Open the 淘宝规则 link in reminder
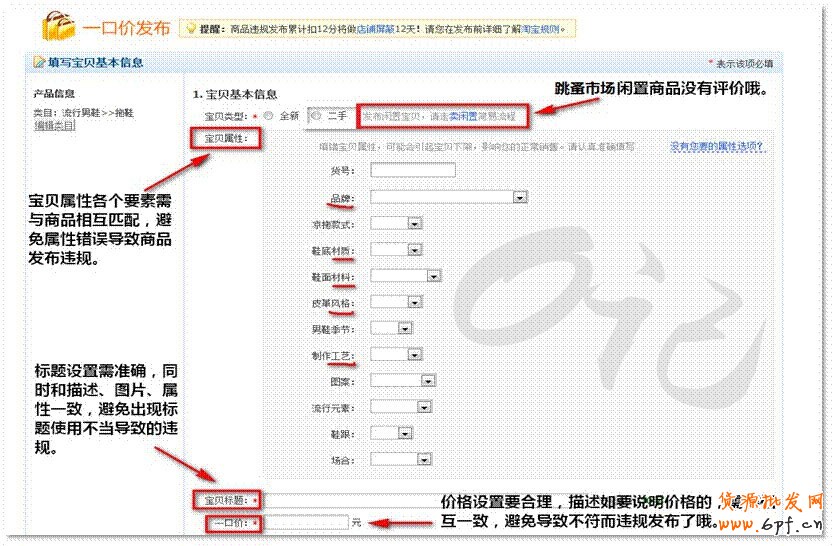Image resolution: width=833 pixels, height=546 pixels. click(544, 29)
